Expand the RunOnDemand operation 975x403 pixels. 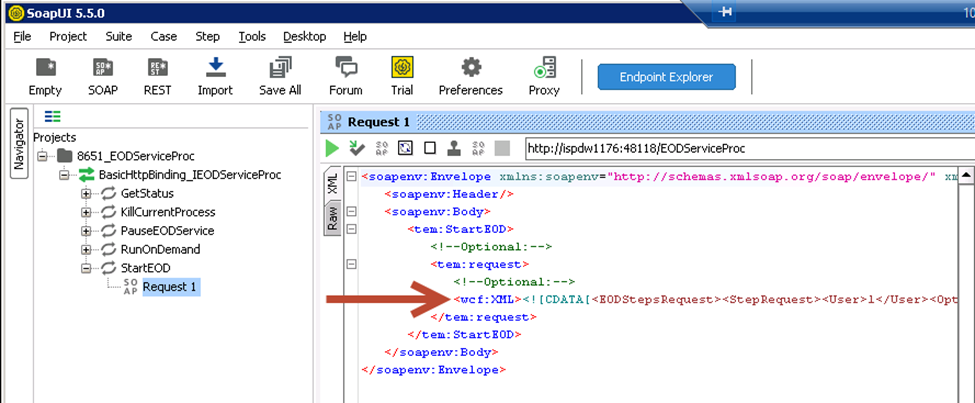click(x=86, y=249)
